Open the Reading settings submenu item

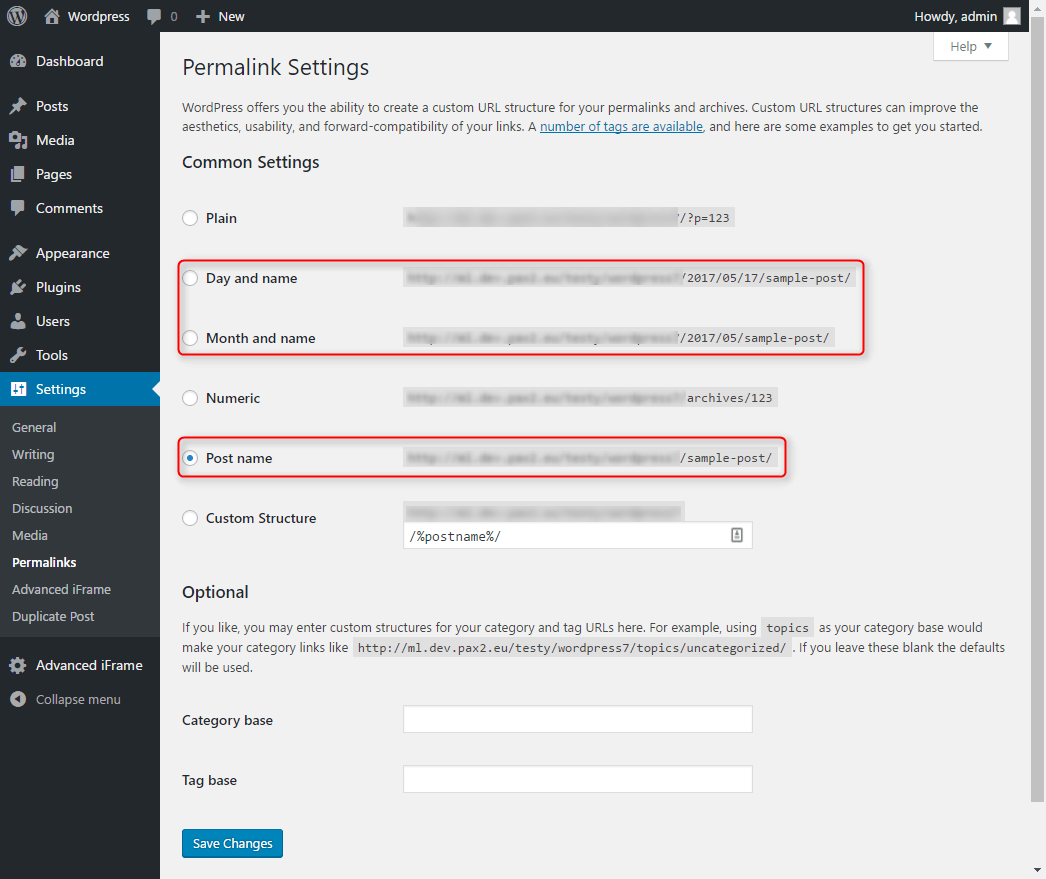(x=35, y=481)
